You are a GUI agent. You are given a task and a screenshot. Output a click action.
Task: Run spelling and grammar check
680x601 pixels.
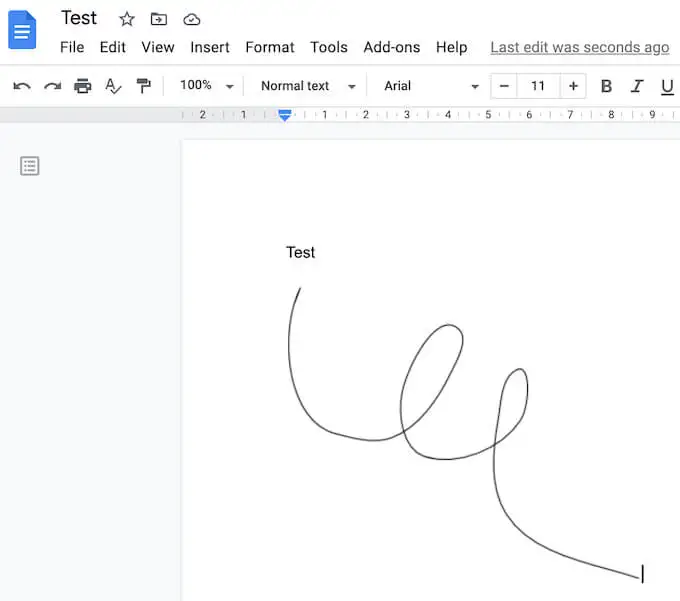[x=113, y=86]
